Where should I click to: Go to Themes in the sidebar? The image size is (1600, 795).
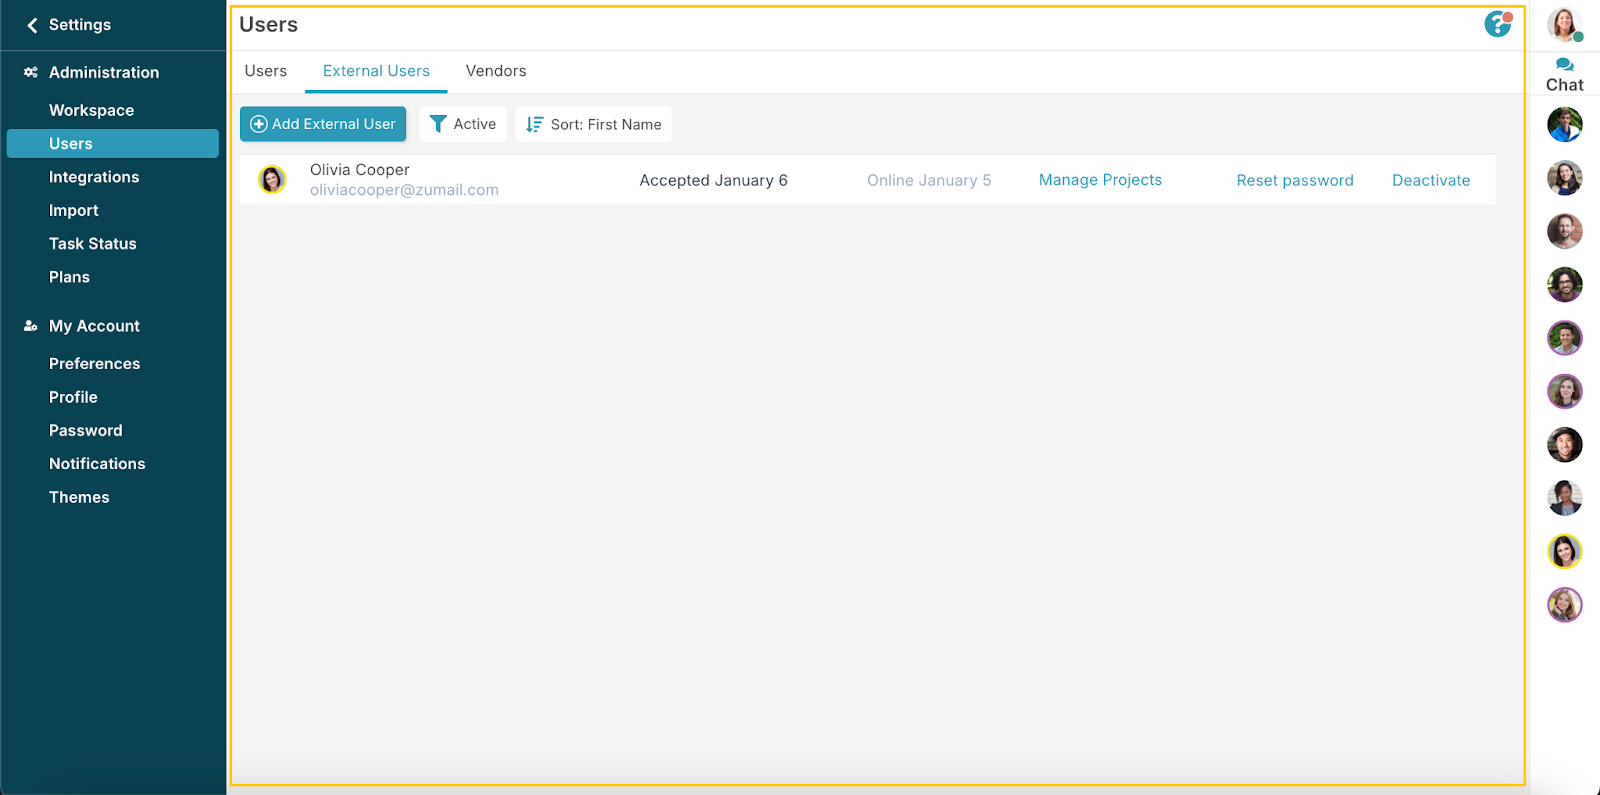(x=79, y=497)
